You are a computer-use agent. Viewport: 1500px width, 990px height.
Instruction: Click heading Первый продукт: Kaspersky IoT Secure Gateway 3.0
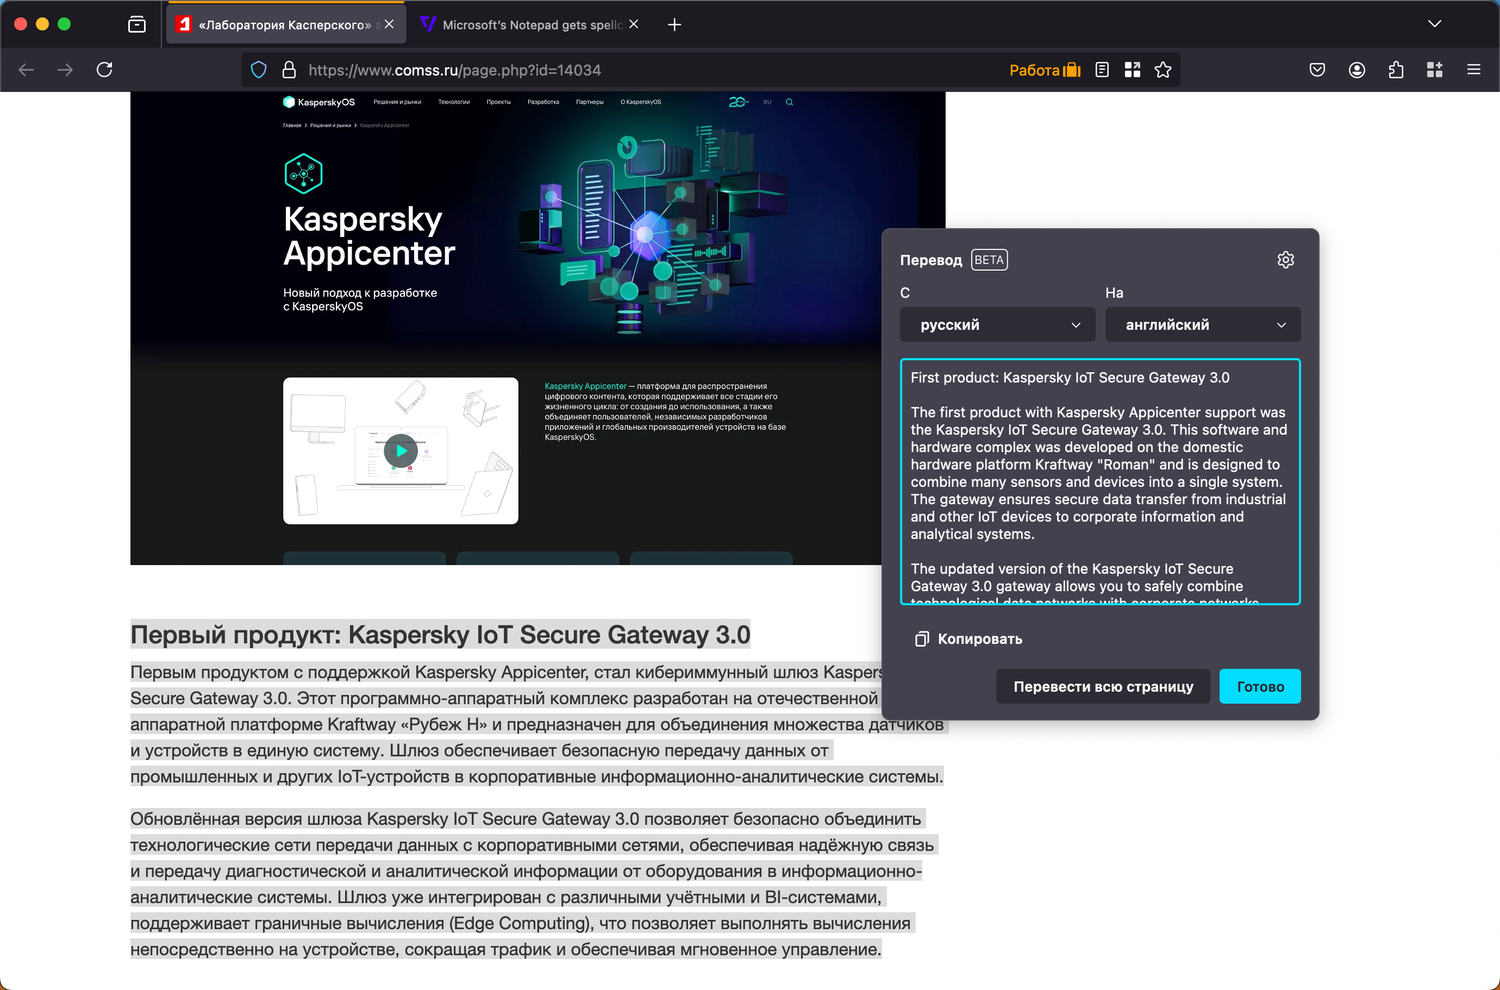[x=440, y=635]
